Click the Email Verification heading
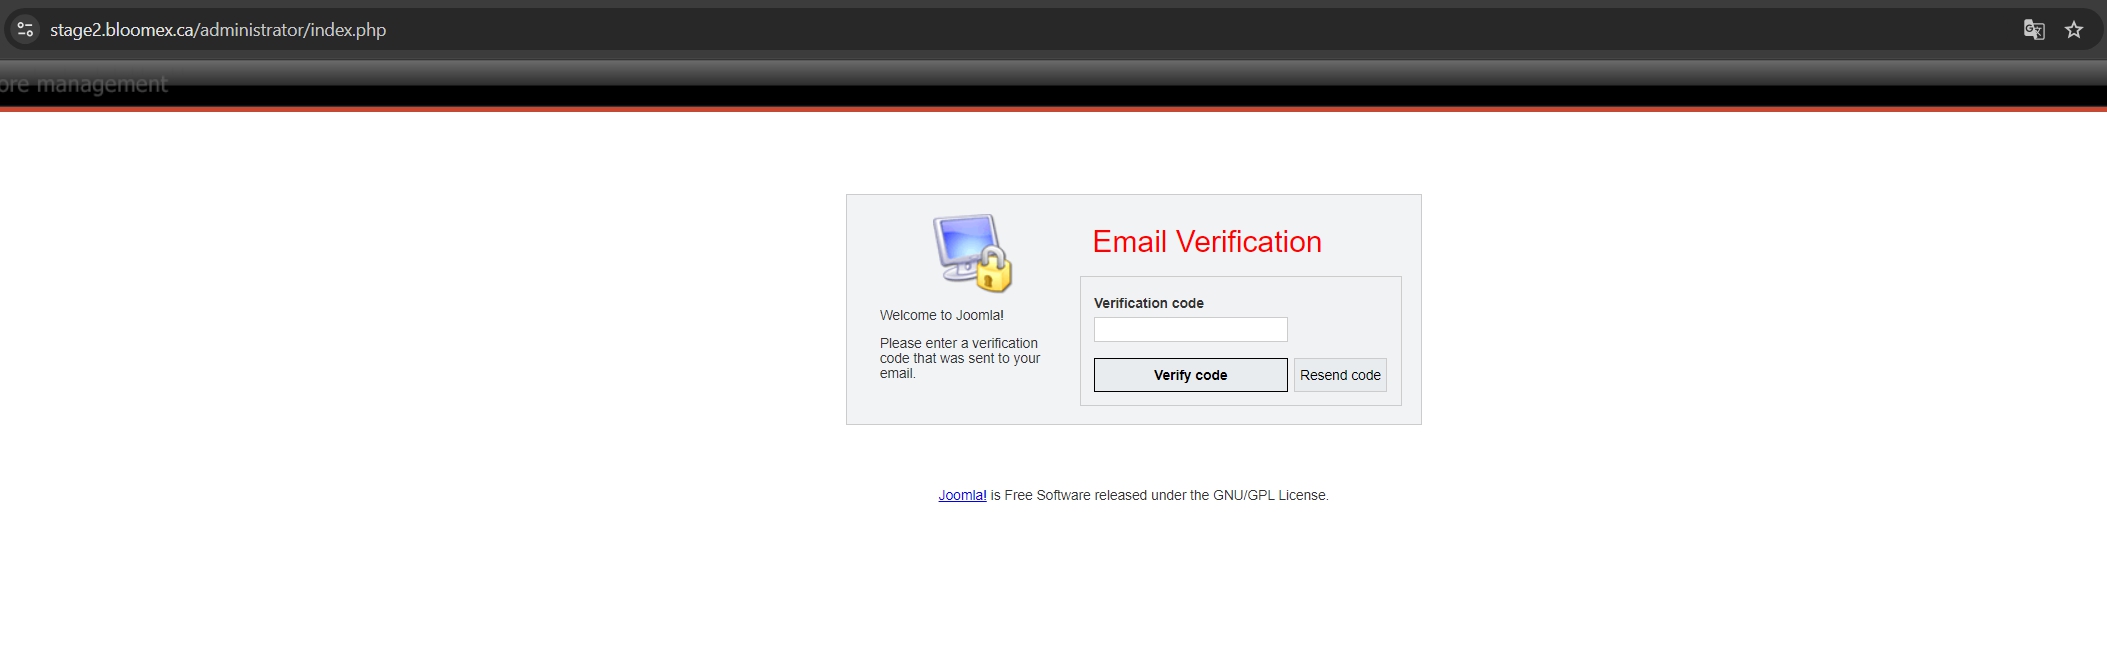This screenshot has width=2107, height=659. coord(1207,241)
